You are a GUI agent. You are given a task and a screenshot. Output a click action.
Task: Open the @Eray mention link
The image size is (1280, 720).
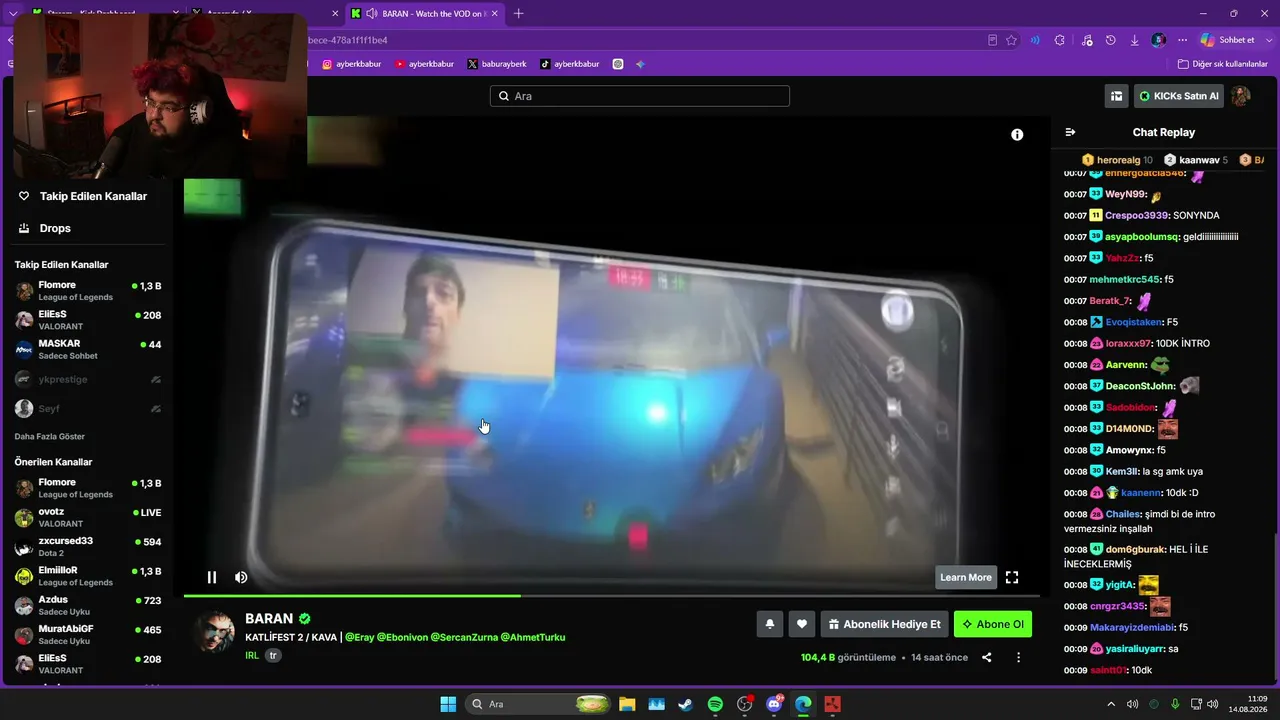pyautogui.click(x=360, y=637)
